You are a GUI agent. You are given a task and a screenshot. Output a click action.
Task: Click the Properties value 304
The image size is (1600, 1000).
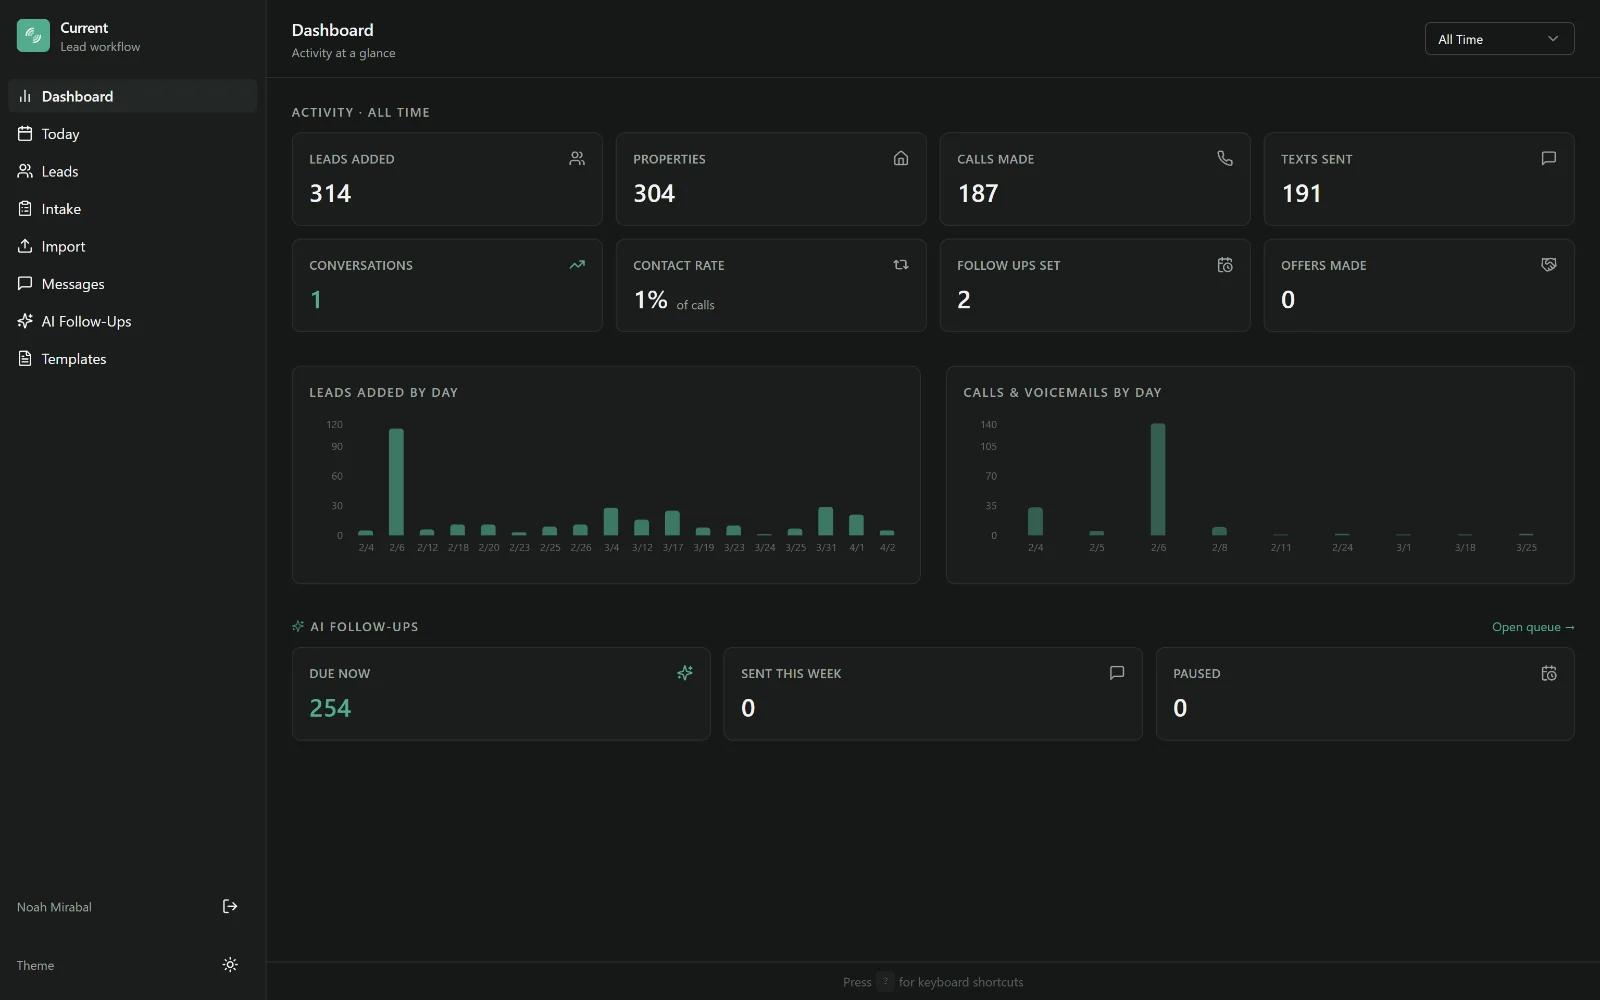tap(654, 193)
